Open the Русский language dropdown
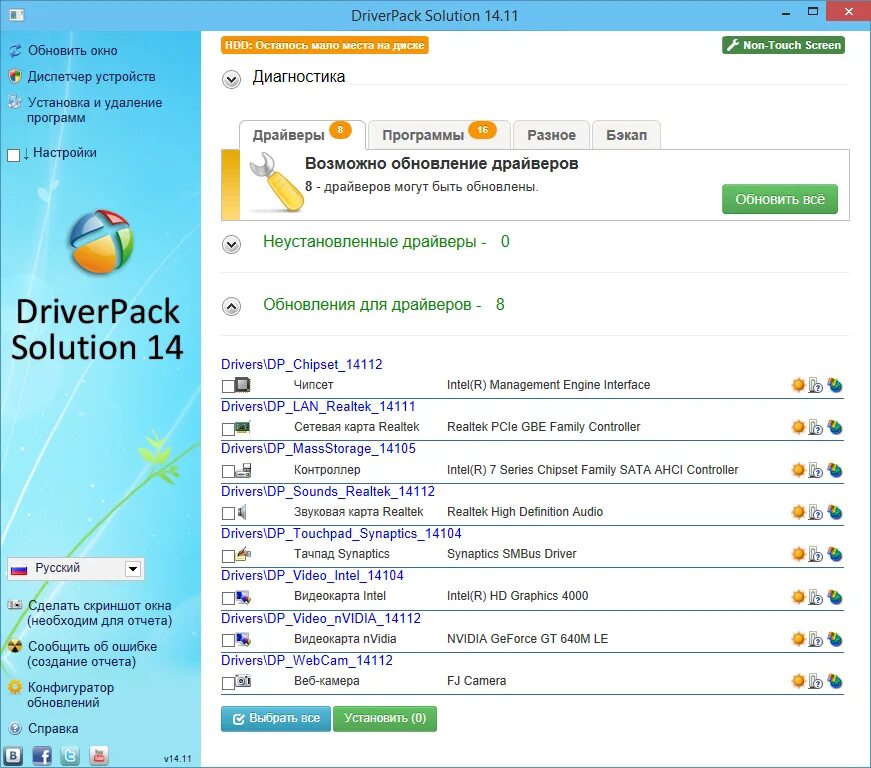Viewport: 871px width, 768px height. pyautogui.click(x=76, y=569)
